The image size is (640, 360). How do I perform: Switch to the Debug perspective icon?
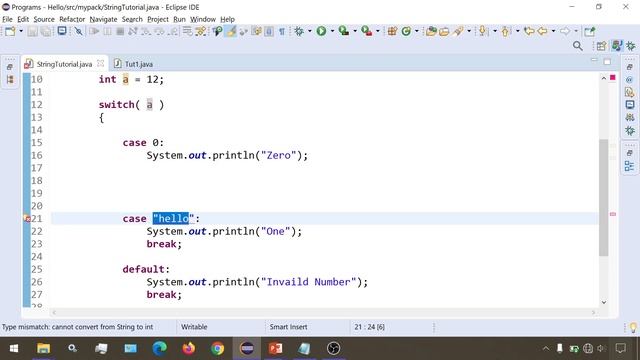(631, 46)
